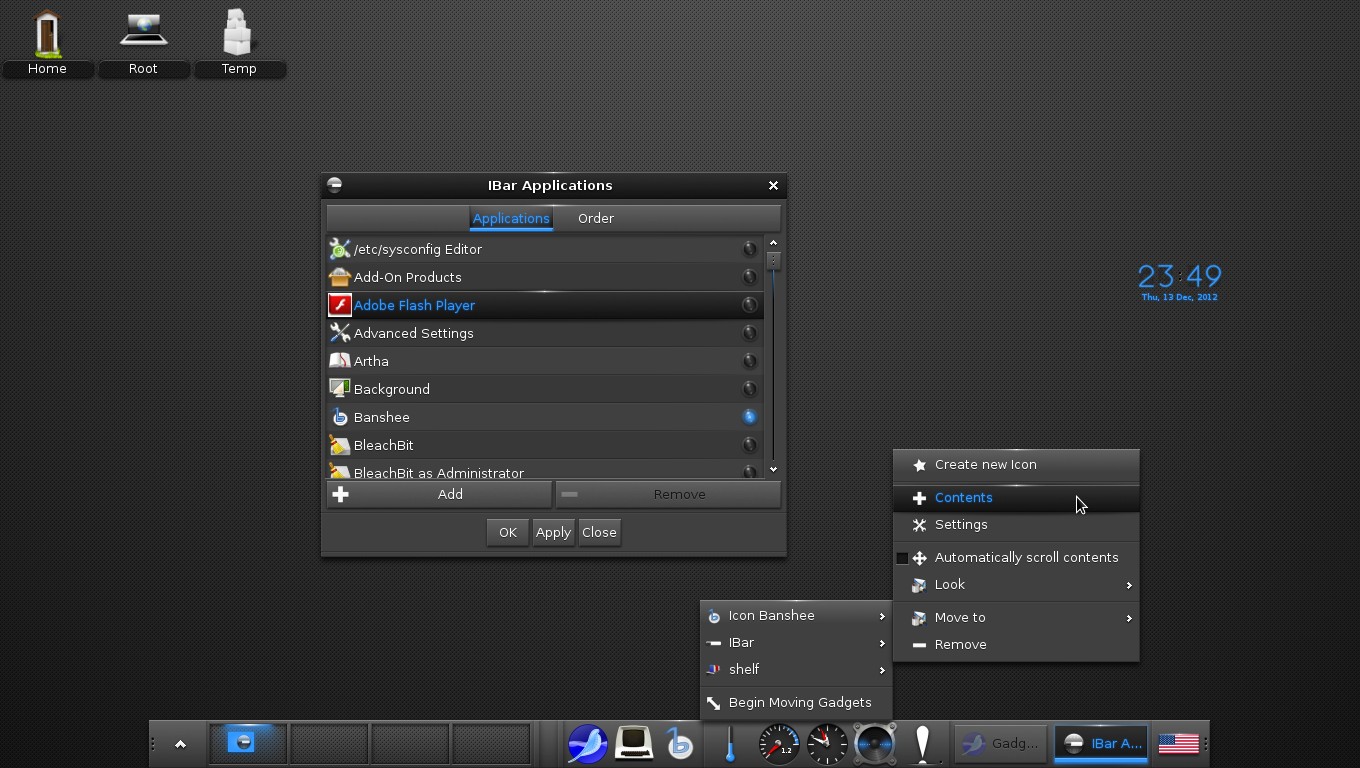Expand the Move to submenu

[960, 617]
